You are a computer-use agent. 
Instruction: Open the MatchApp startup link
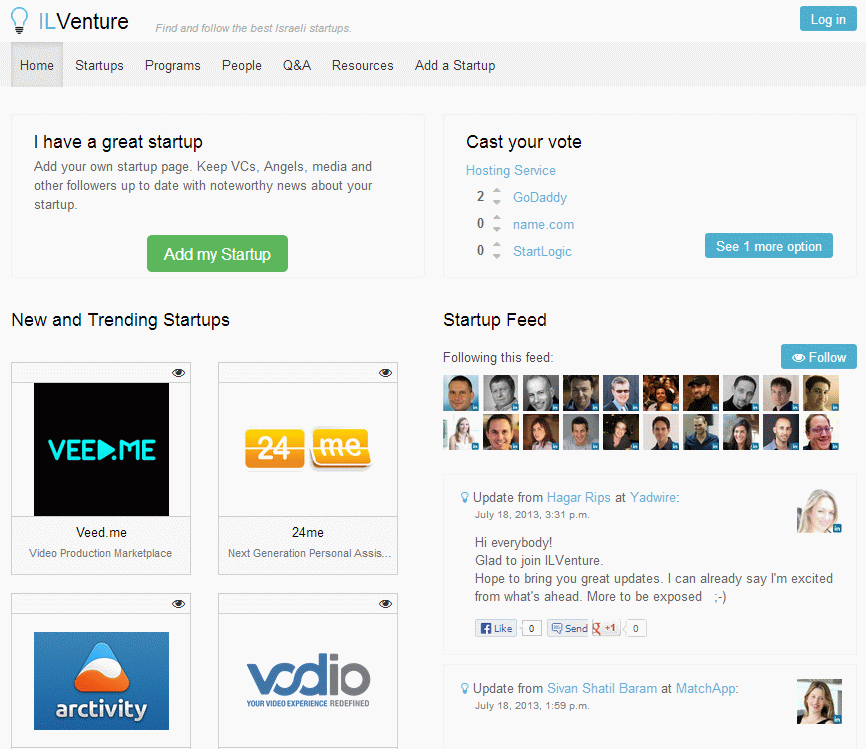point(706,689)
